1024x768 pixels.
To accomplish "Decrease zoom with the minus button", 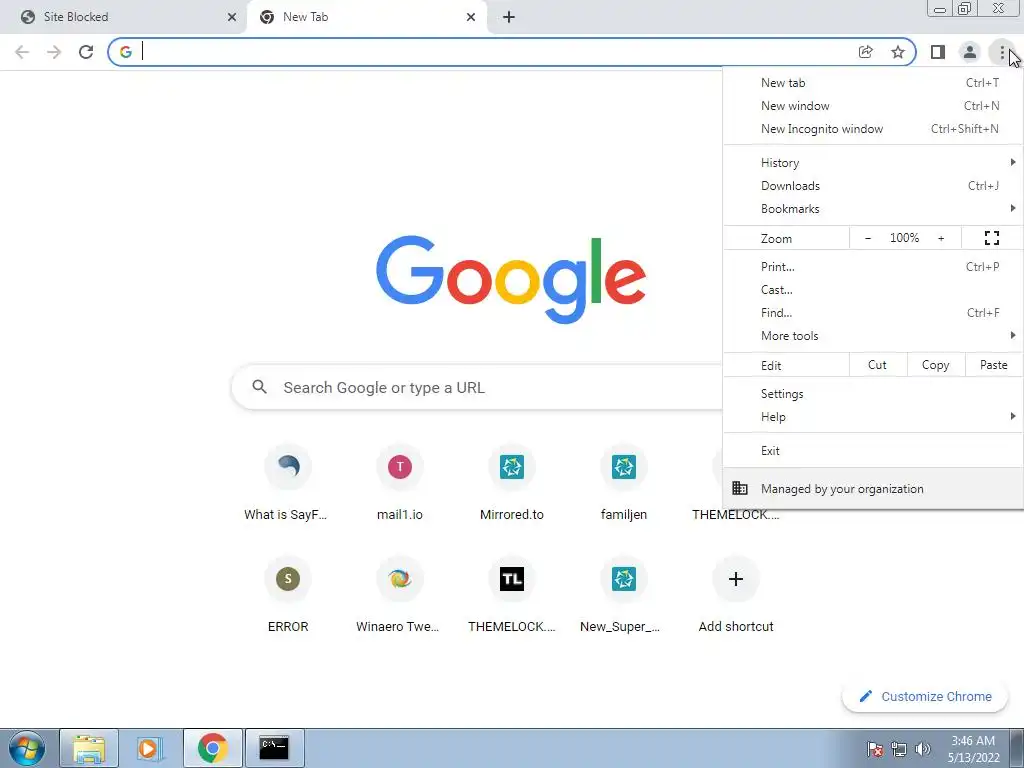I will [868, 238].
